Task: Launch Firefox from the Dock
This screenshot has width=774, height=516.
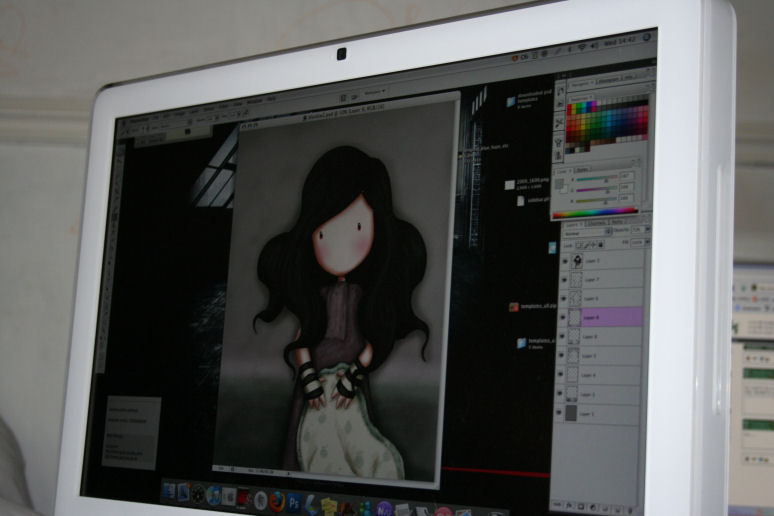Action: coord(277,500)
